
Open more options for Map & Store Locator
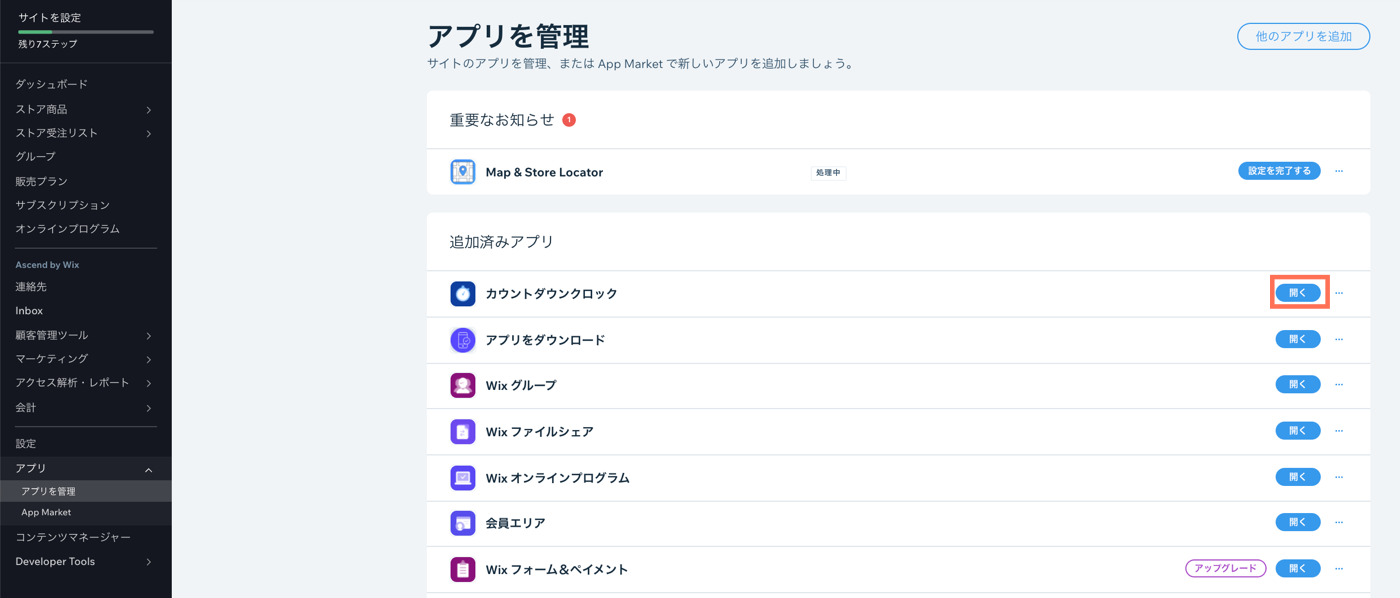tap(1339, 171)
